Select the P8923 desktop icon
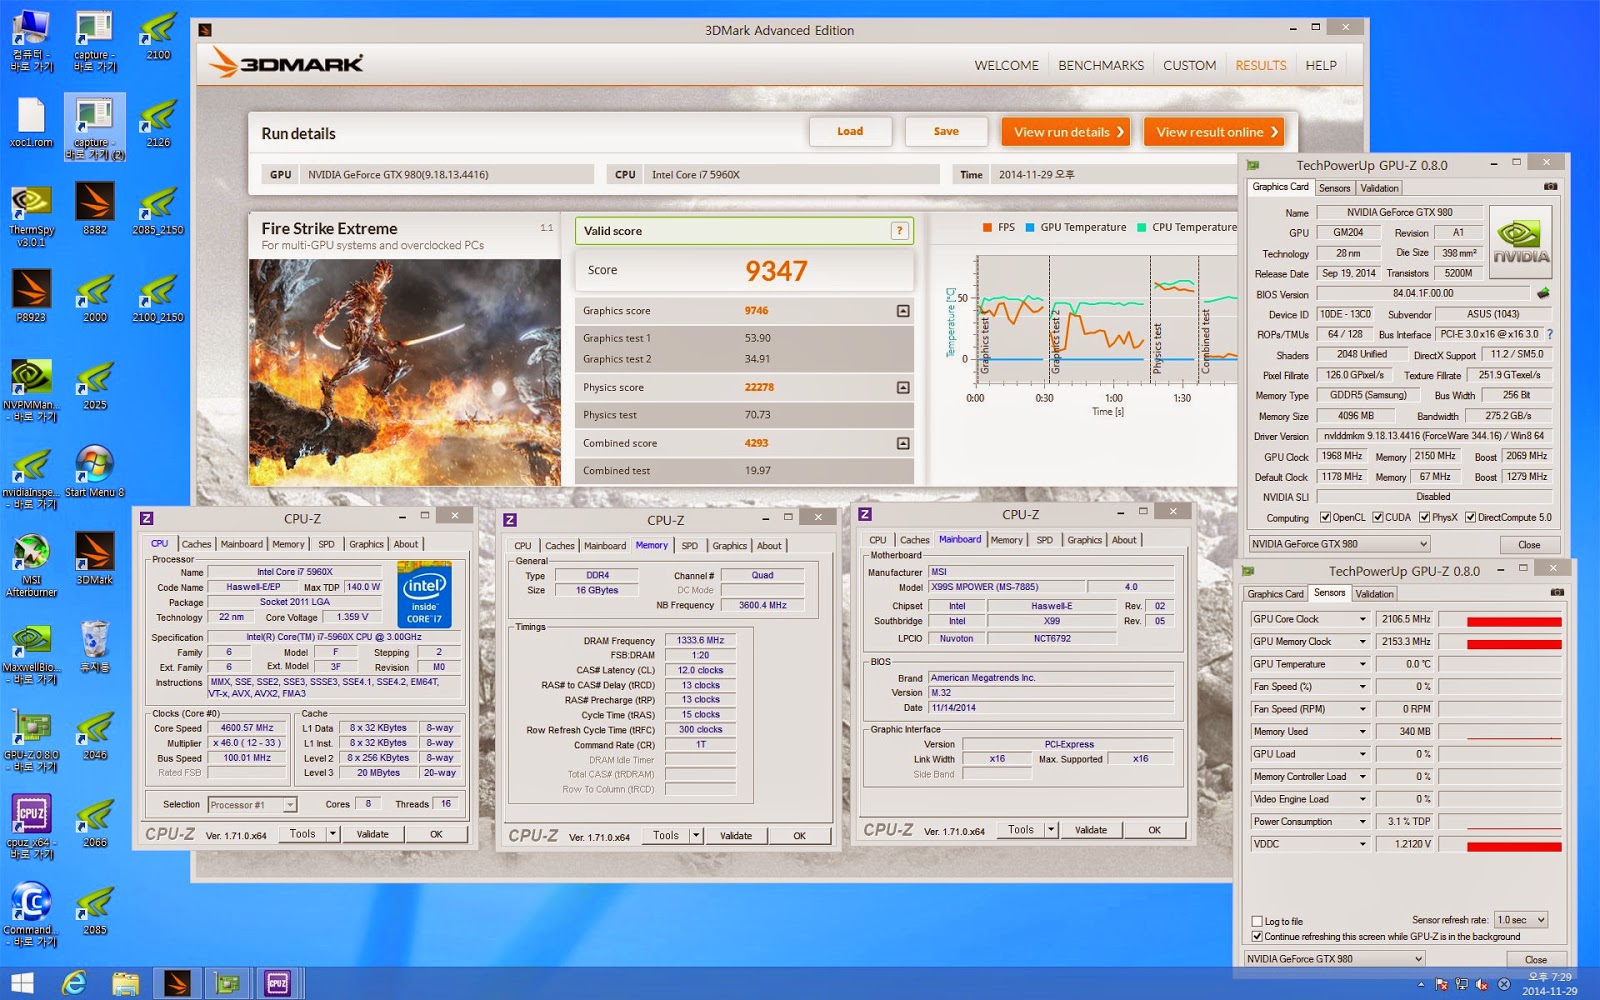Viewport: 1600px width, 1000px height. pyautogui.click(x=31, y=296)
